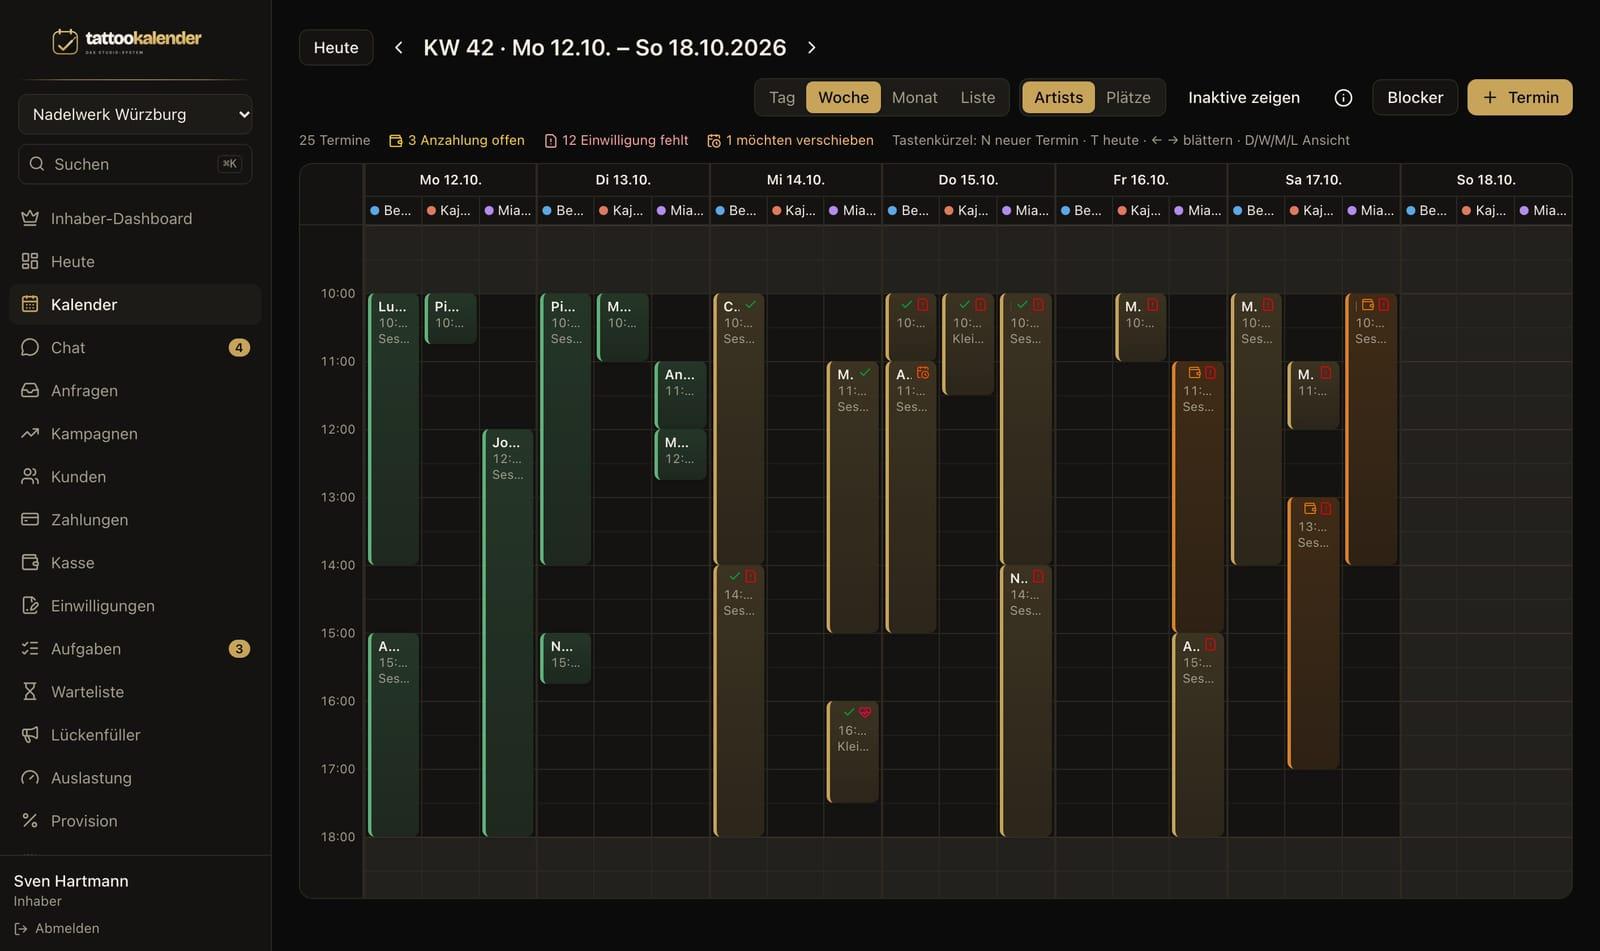Click the Abmelden link

57,928
